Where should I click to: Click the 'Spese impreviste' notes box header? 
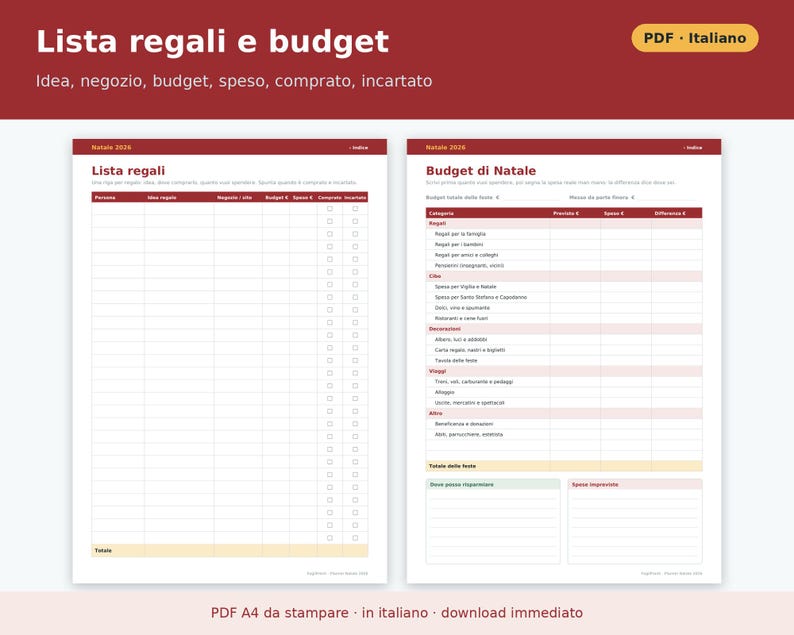coord(635,485)
